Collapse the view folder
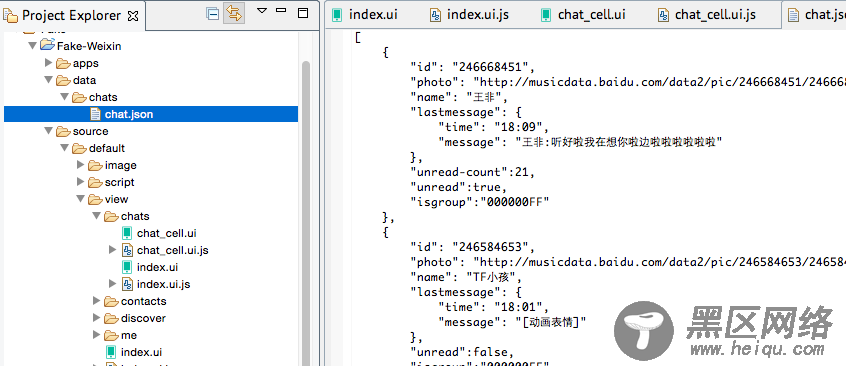The width and height of the screenshot is (846, 366). point(81,199)
